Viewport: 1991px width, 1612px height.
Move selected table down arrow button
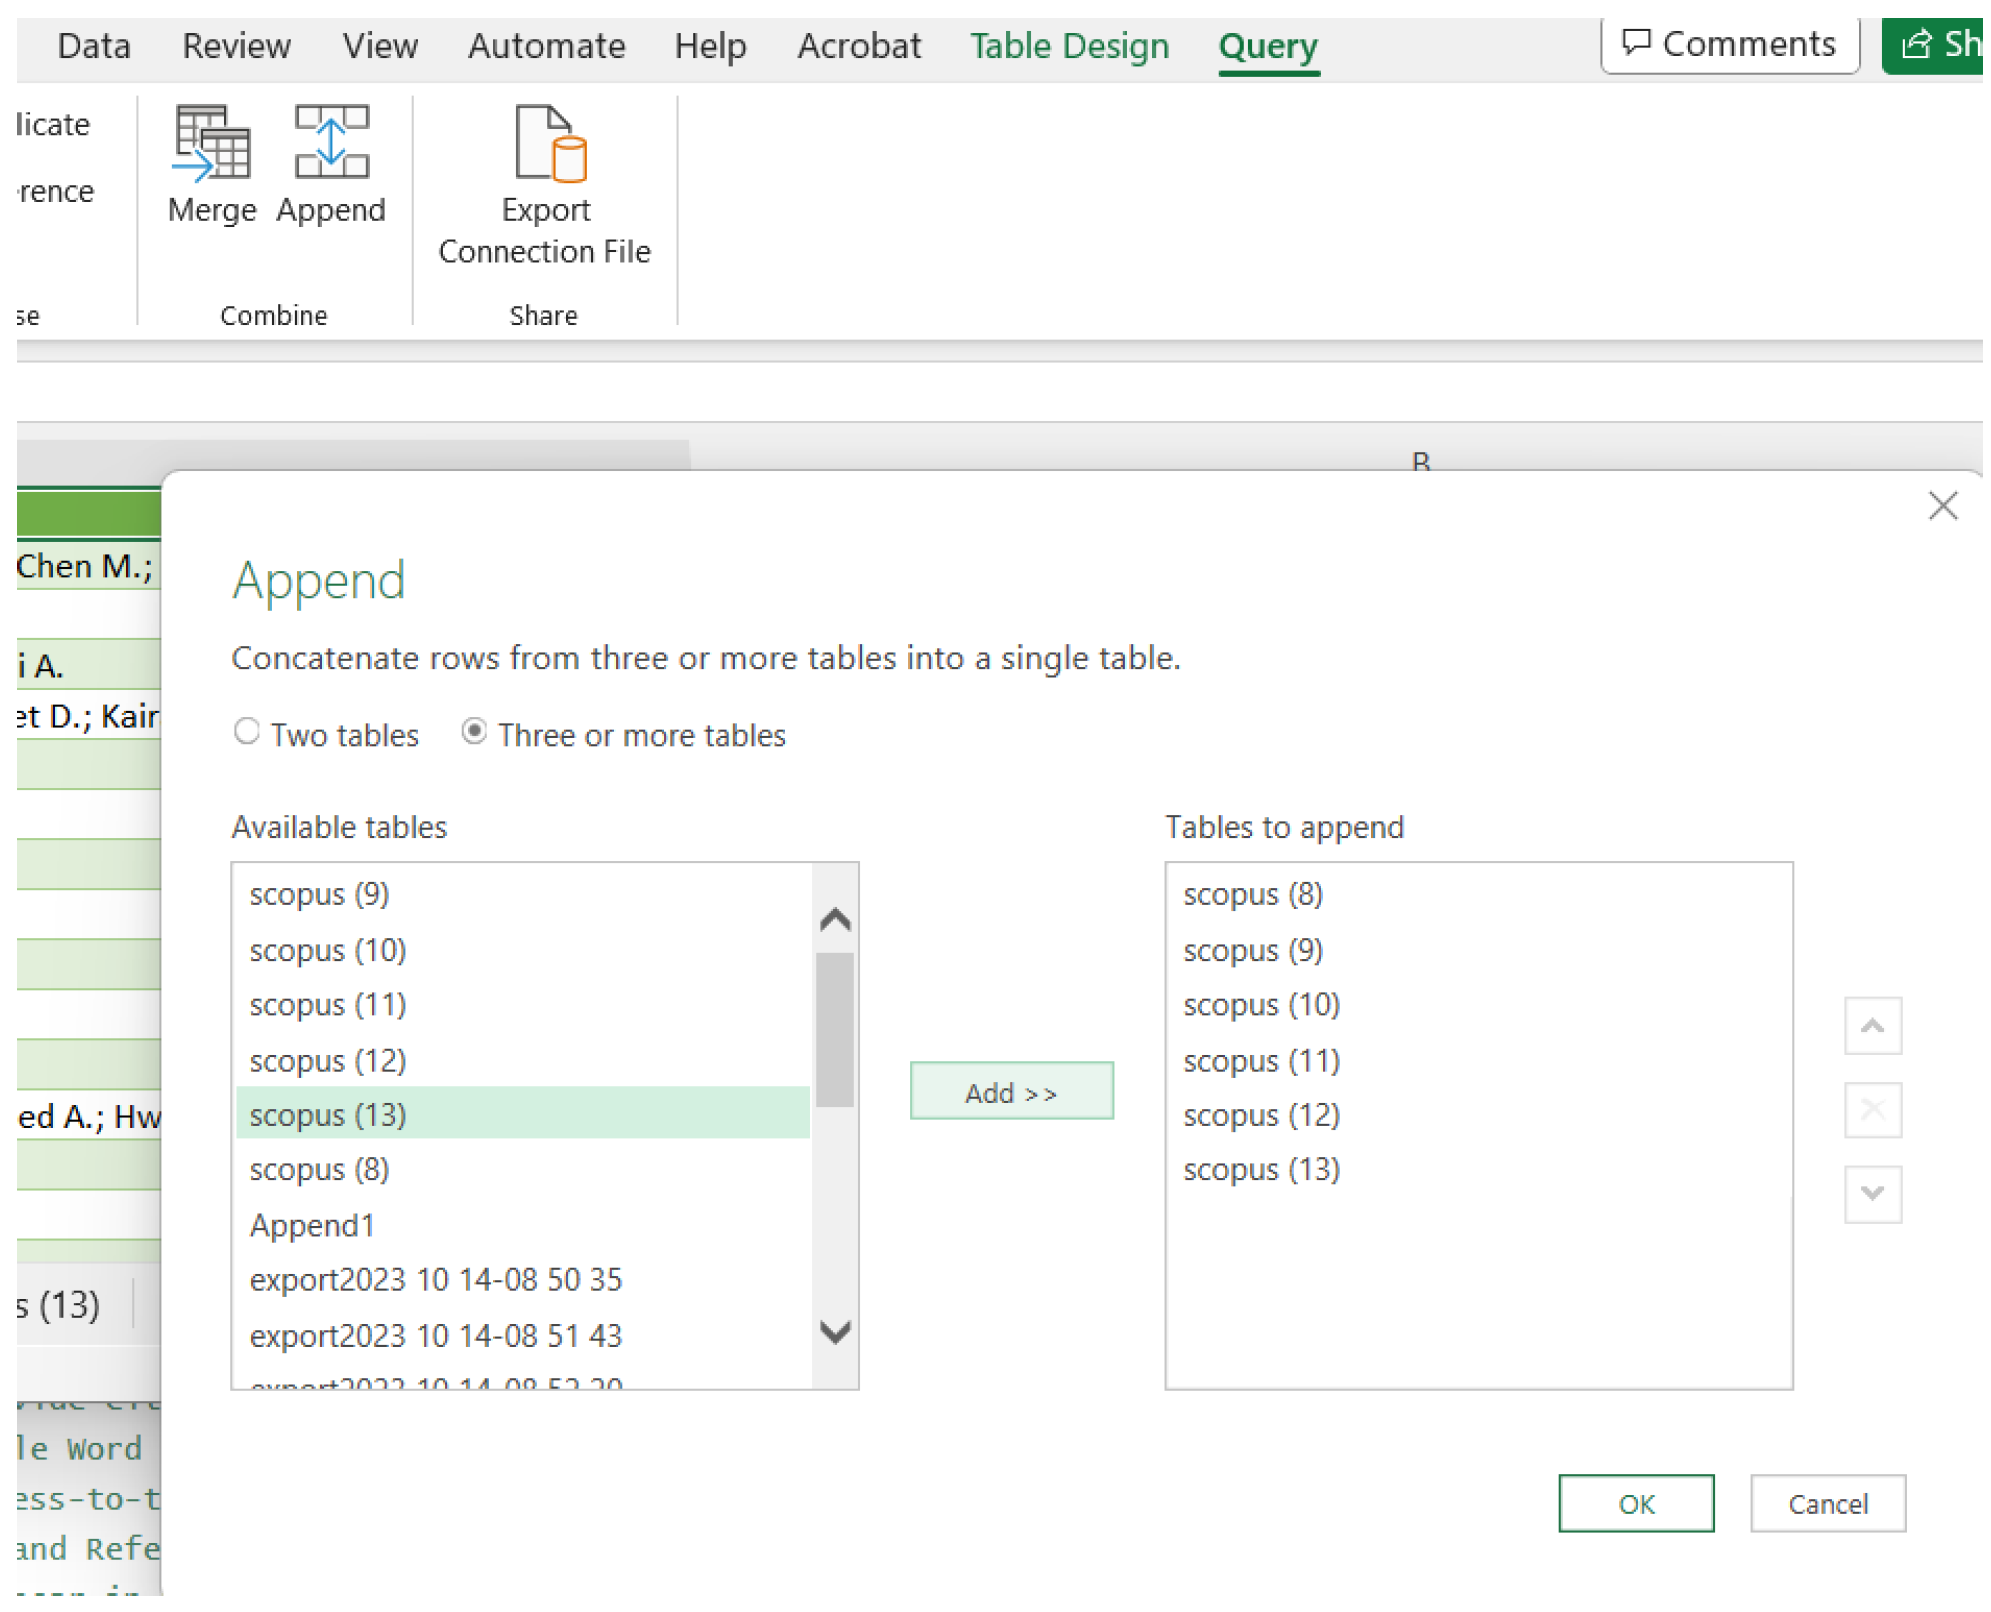1872,1193
